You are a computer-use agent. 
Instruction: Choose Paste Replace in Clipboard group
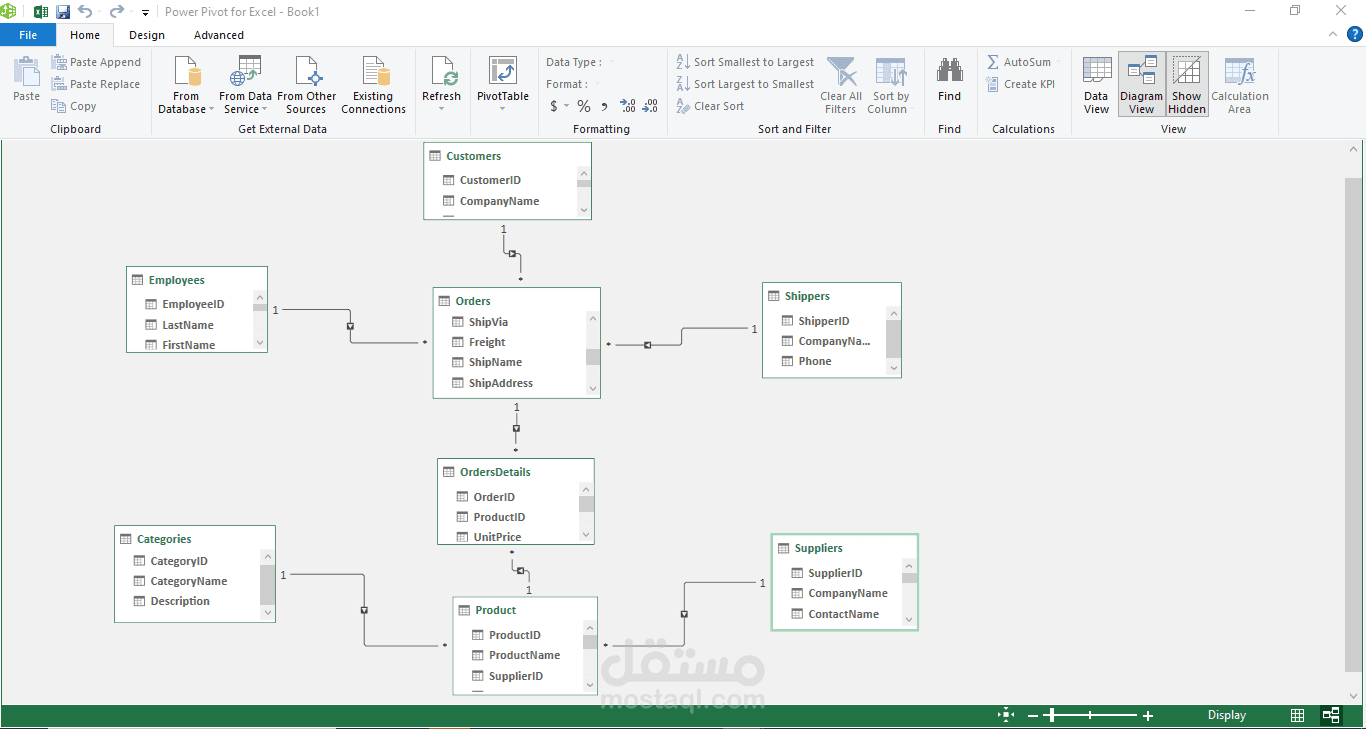[x=96, y=84]
